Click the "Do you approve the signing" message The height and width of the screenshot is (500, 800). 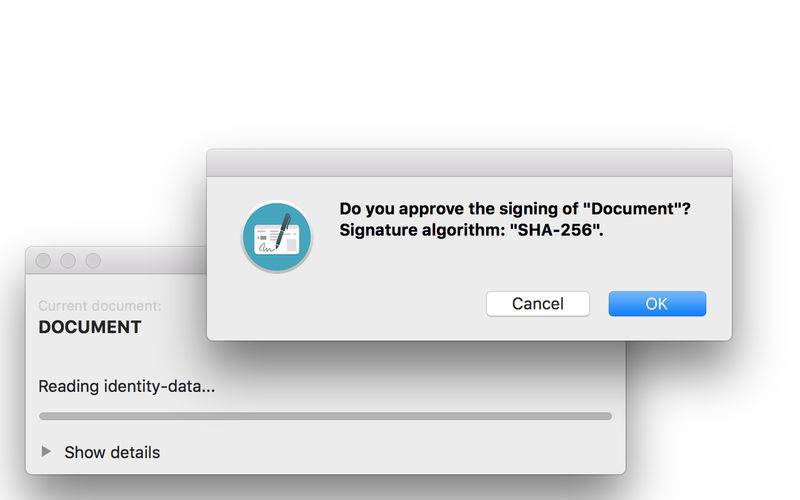[x=515, y=209]
